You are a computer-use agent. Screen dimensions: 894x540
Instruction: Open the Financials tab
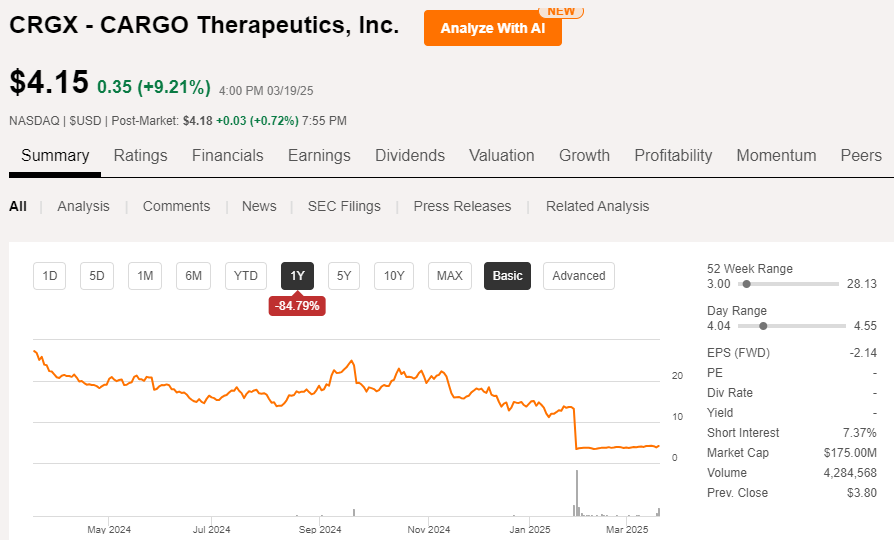(x=227, y=155)
